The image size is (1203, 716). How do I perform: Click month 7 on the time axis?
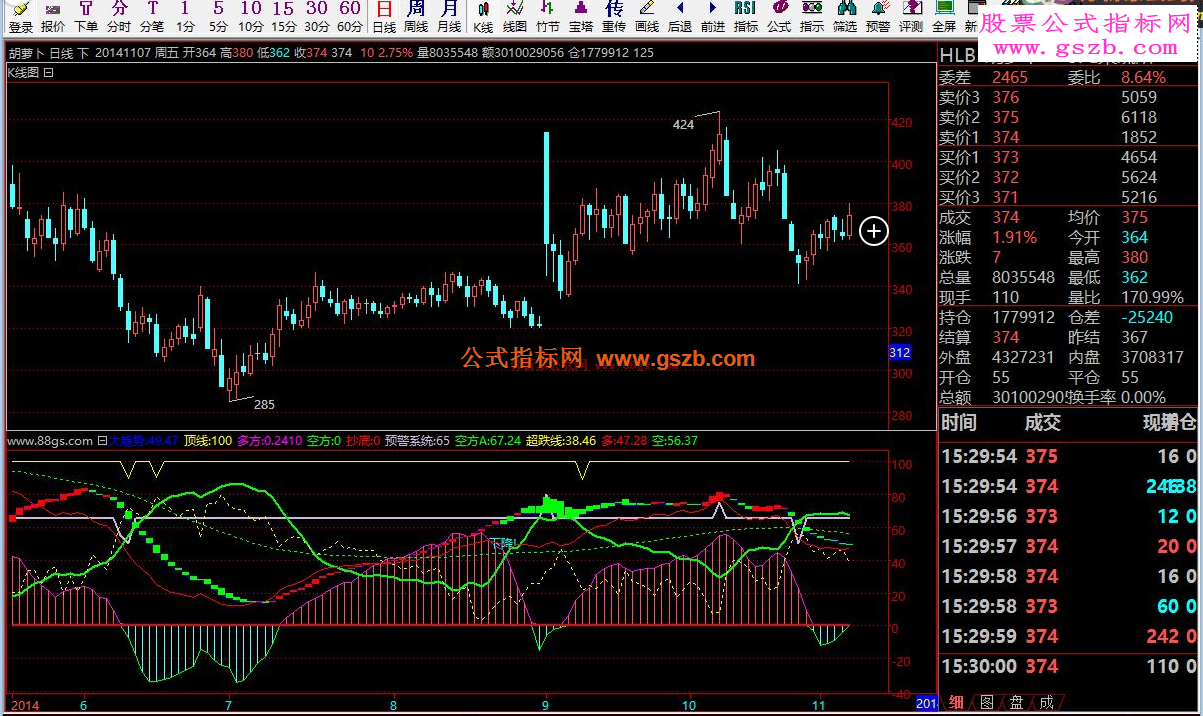(230, 704)
